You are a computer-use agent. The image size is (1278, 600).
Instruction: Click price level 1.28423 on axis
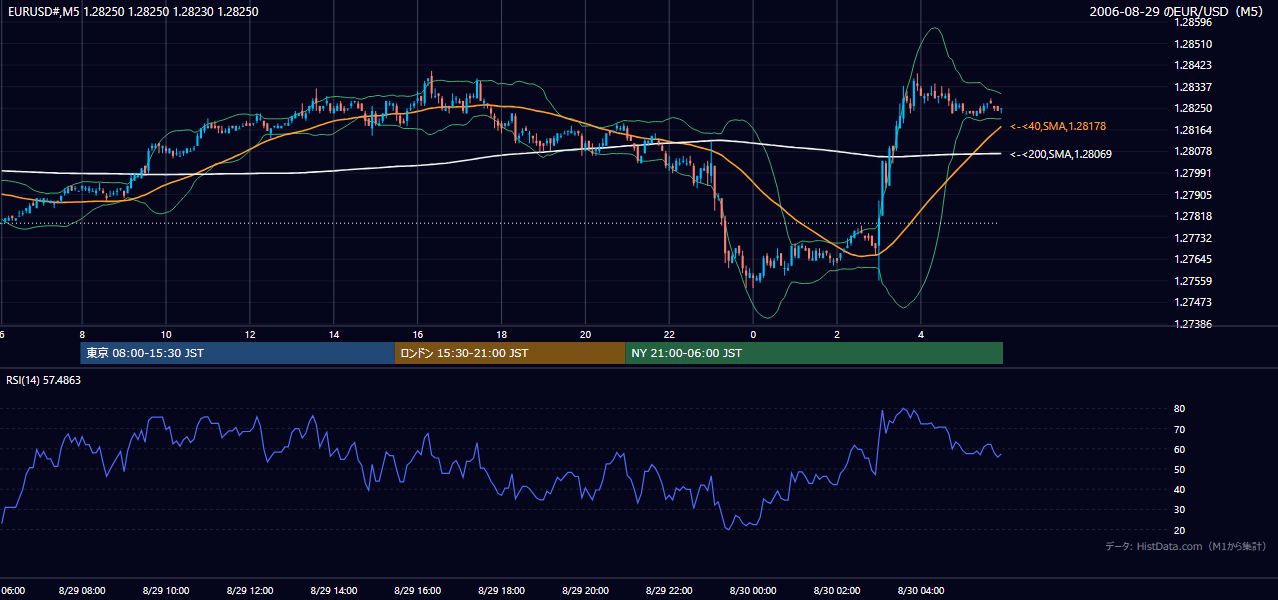tap(1193, 65)
